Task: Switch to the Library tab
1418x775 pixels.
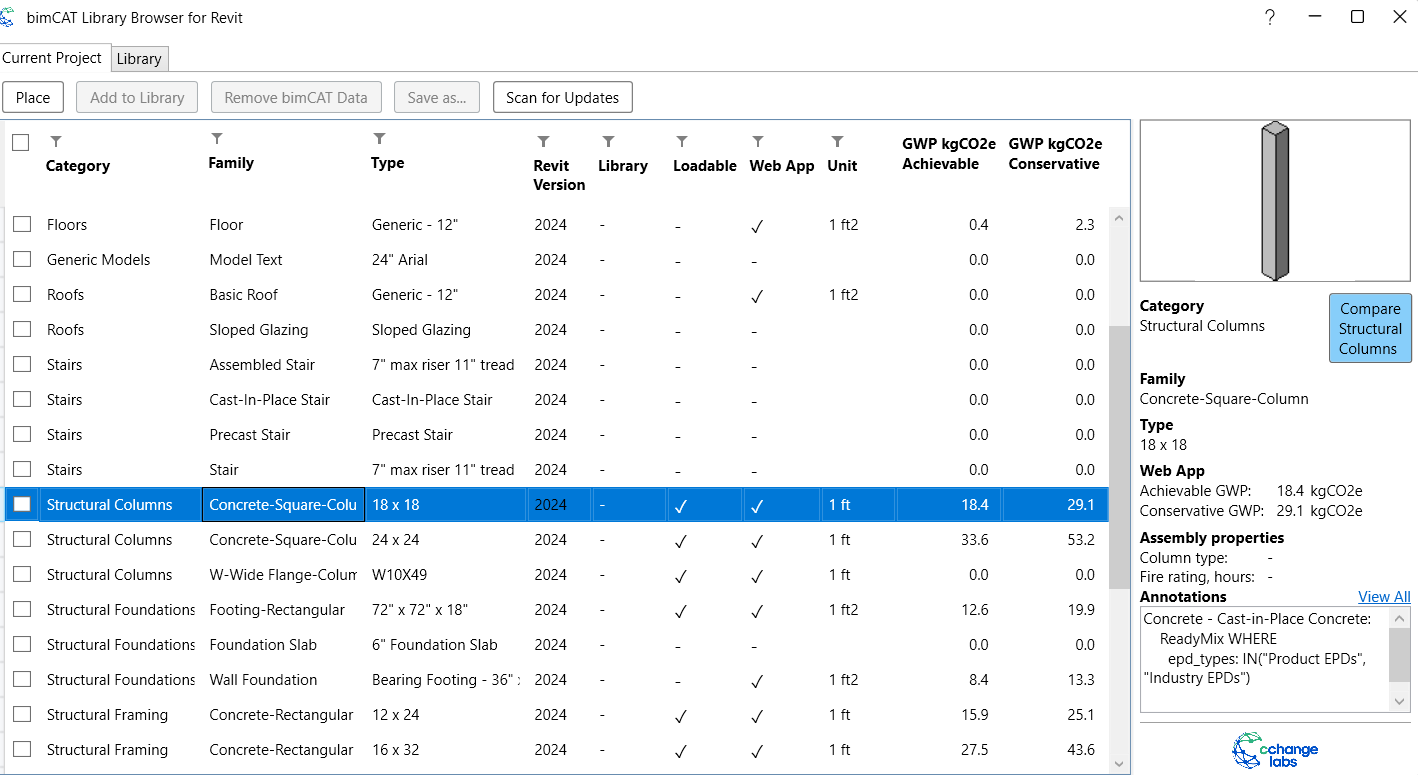Action: click(x=139, y=59)
